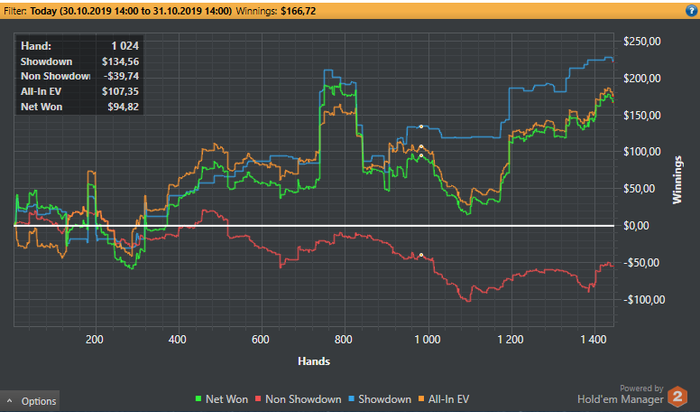The width and height of the screenshot is (700, 412).
Task: Click the 1 000 hands x-axis label
Action: pos(427,340)
